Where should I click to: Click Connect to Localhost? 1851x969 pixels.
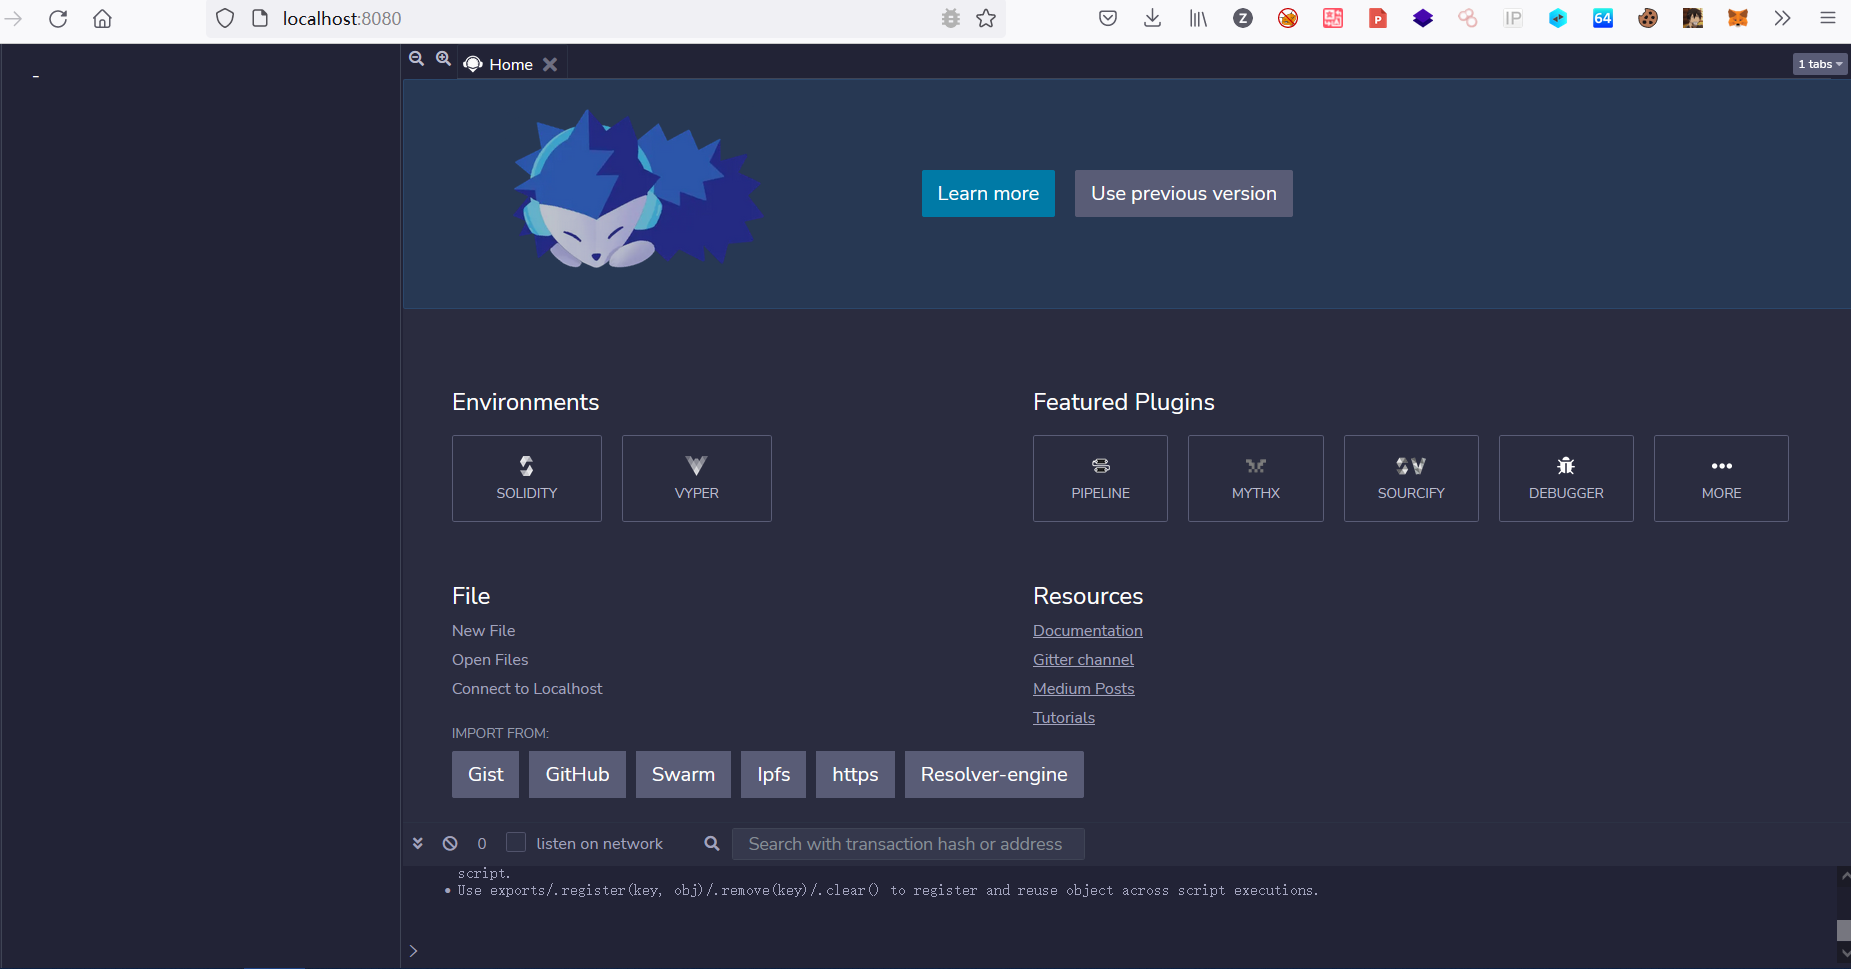(527, 689)
